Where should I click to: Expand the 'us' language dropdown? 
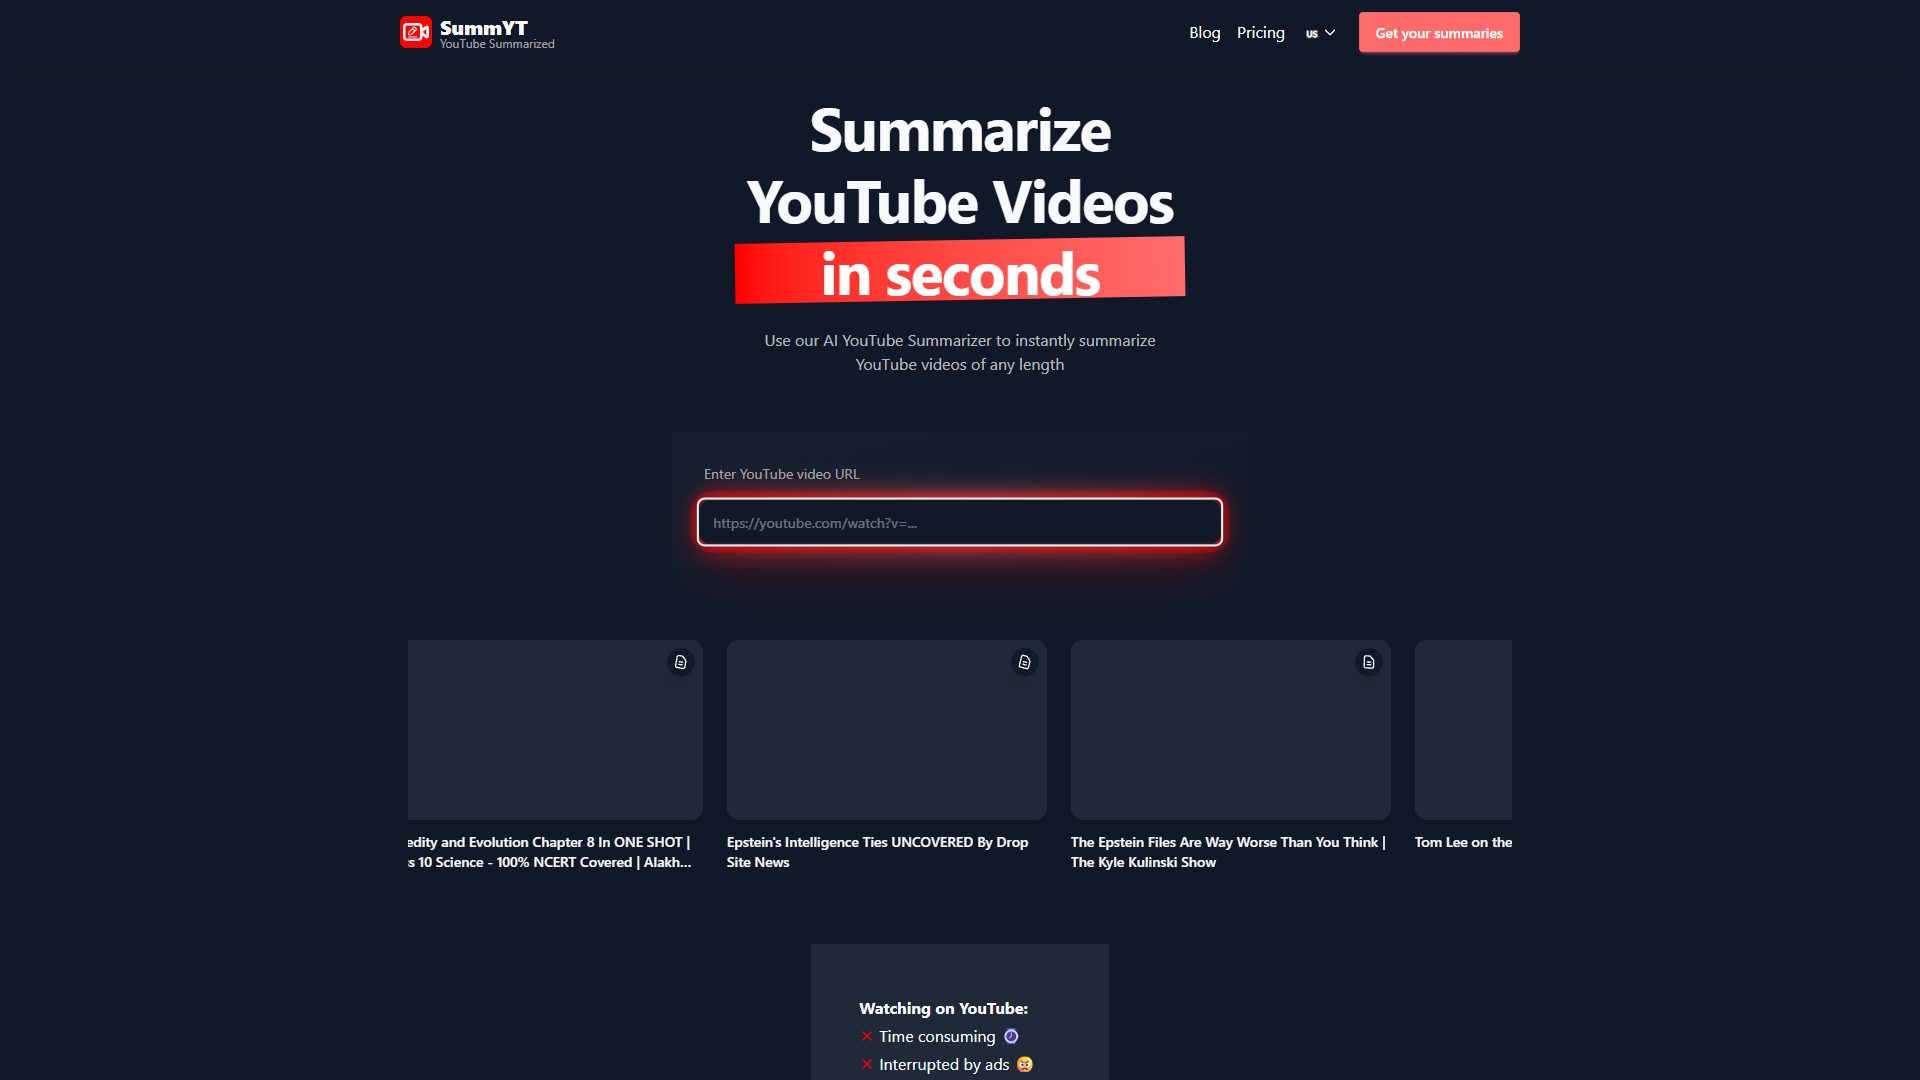(1320, 33)
